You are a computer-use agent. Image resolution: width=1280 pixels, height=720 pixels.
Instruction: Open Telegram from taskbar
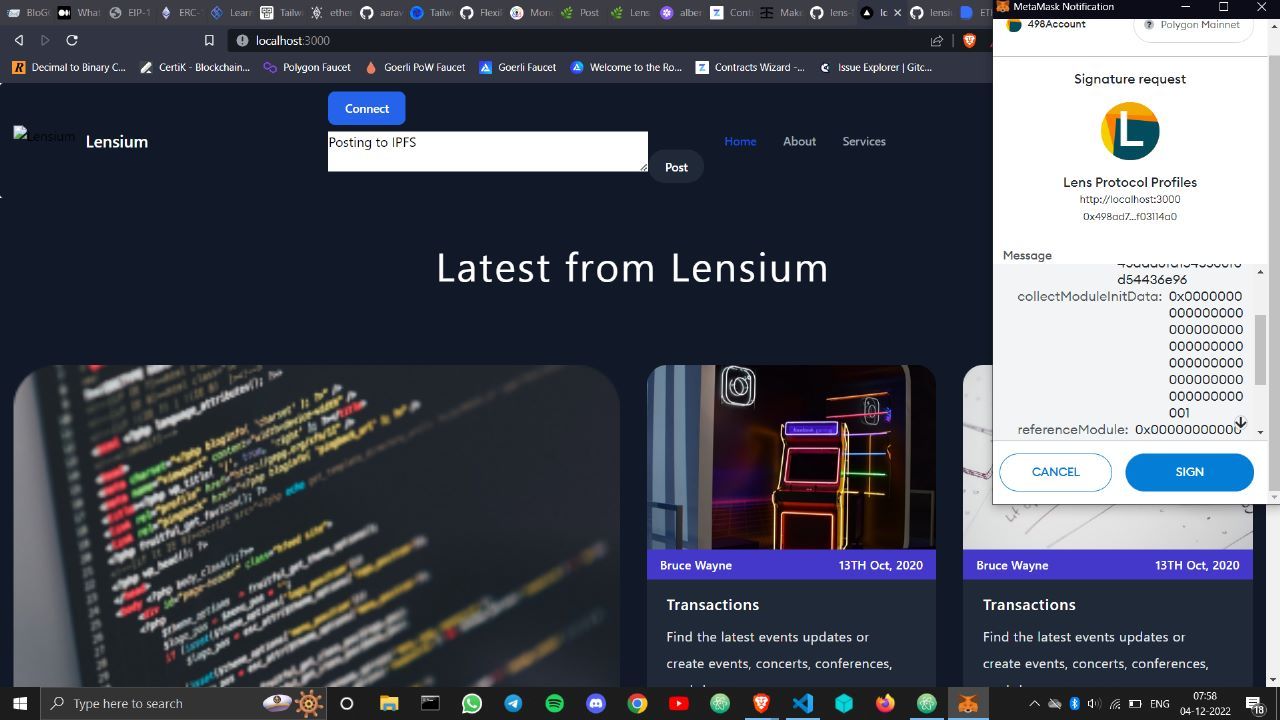[513, 703]
